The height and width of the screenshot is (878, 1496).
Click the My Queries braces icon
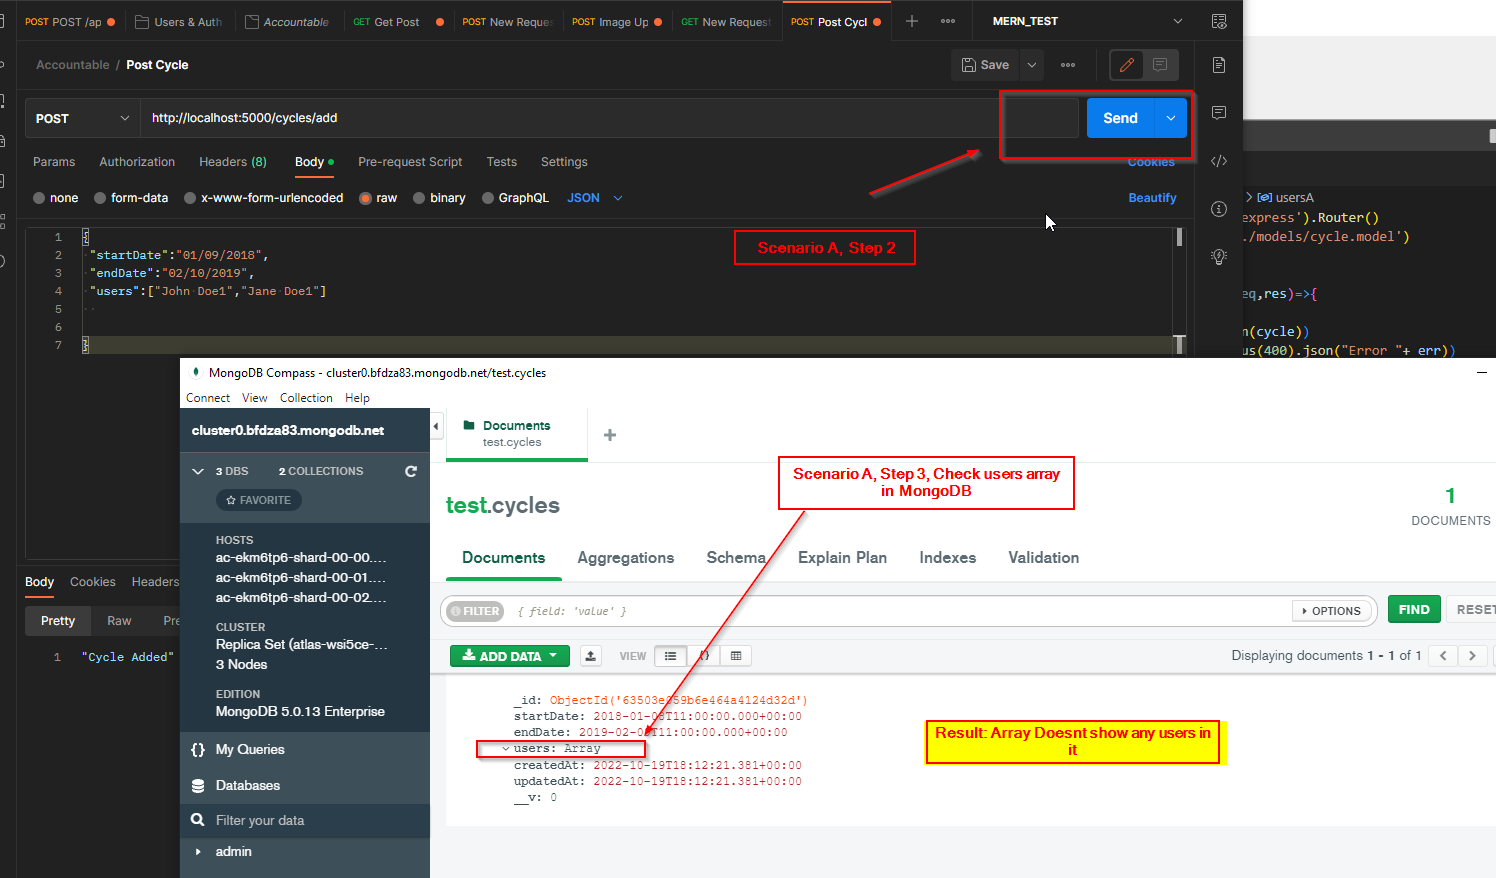198,749
